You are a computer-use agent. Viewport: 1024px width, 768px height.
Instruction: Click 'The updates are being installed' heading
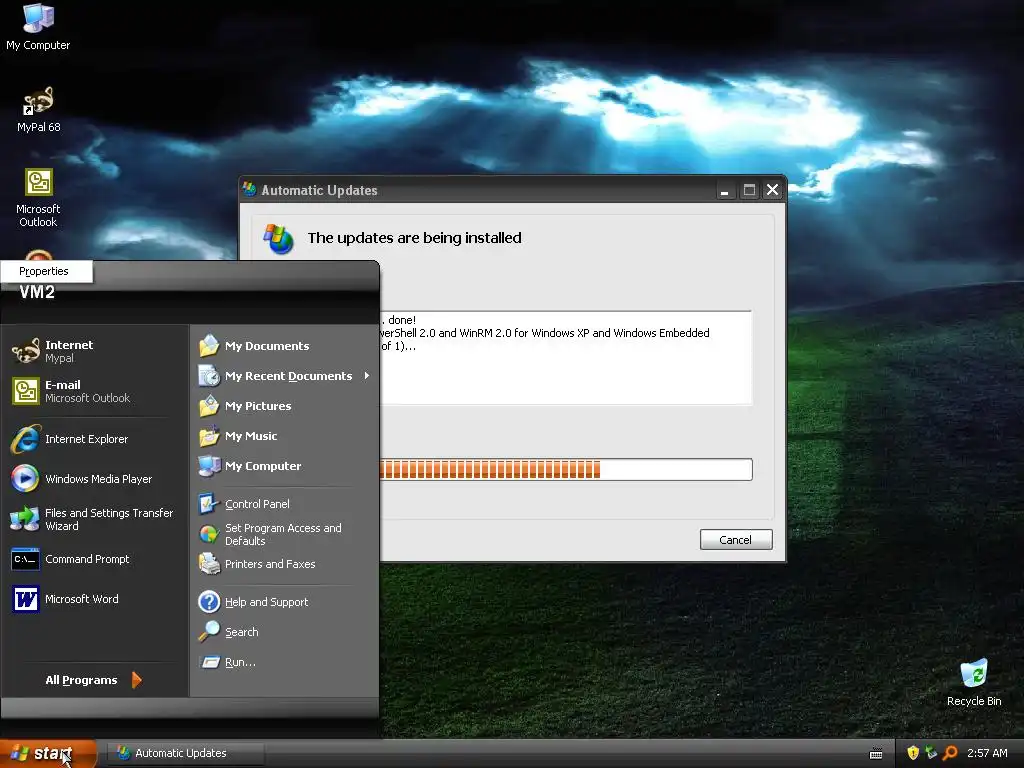coord(415,238)
